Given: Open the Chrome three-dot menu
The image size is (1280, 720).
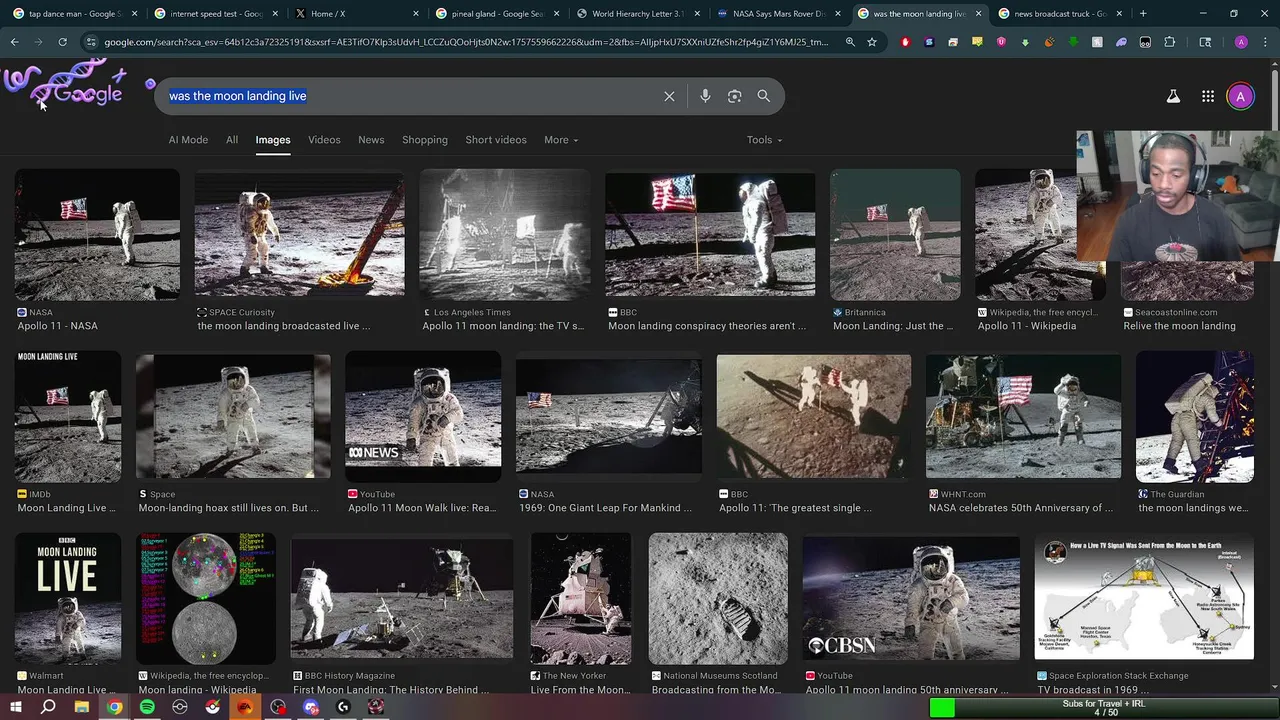Looking at the screenshot, I should pyautogui.click(x=1265, y=42).
